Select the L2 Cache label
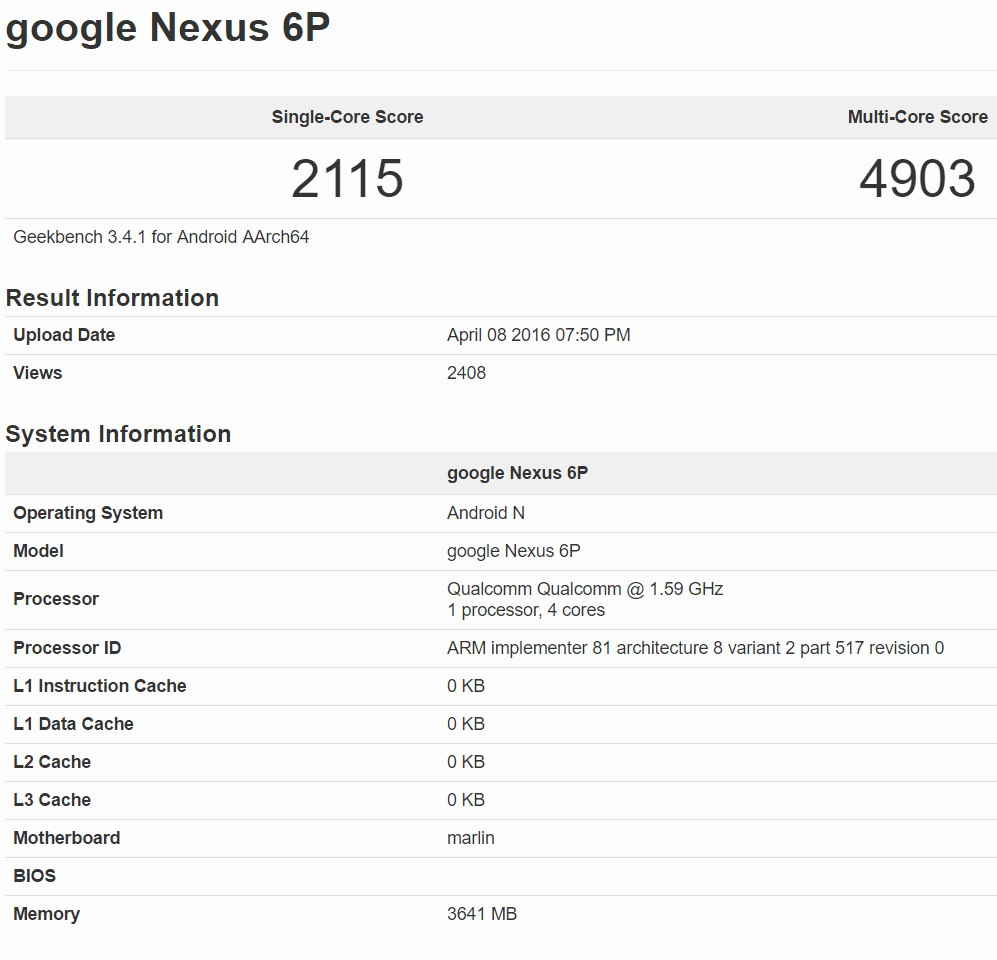Image resolution: width=997 pixels, height=960 pixels. pyautogui.click(x=52, y=762)
